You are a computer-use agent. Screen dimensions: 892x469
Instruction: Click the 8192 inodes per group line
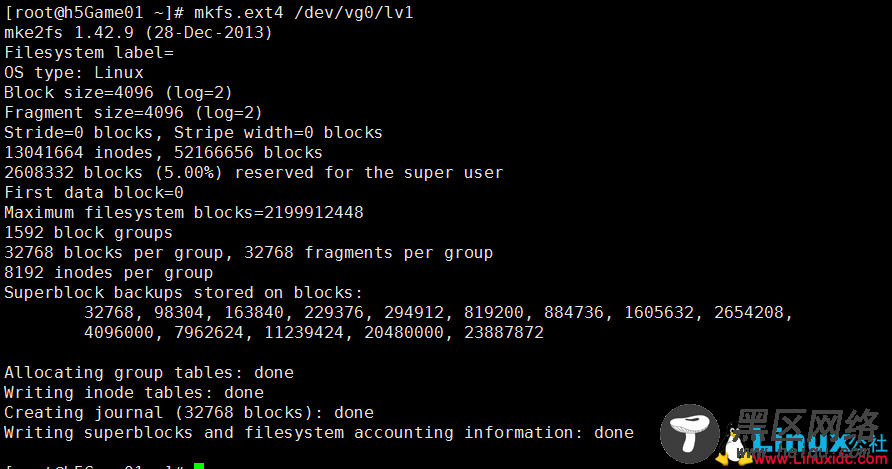[x=109, y=273]
